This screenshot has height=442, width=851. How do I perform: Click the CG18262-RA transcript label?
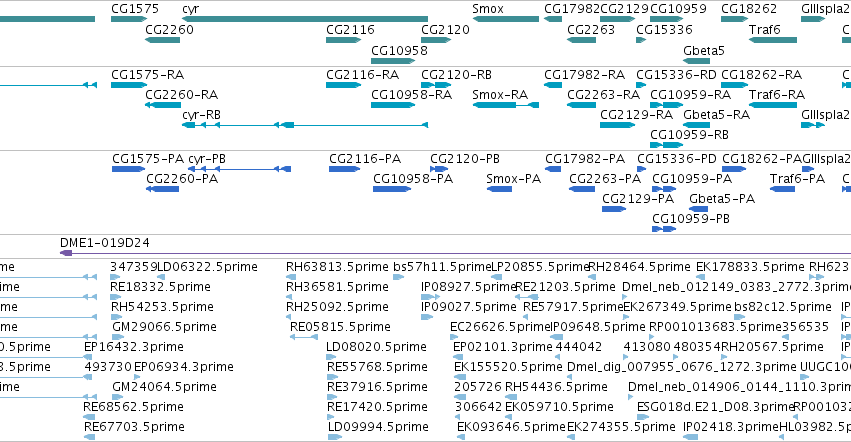(761, 74)
